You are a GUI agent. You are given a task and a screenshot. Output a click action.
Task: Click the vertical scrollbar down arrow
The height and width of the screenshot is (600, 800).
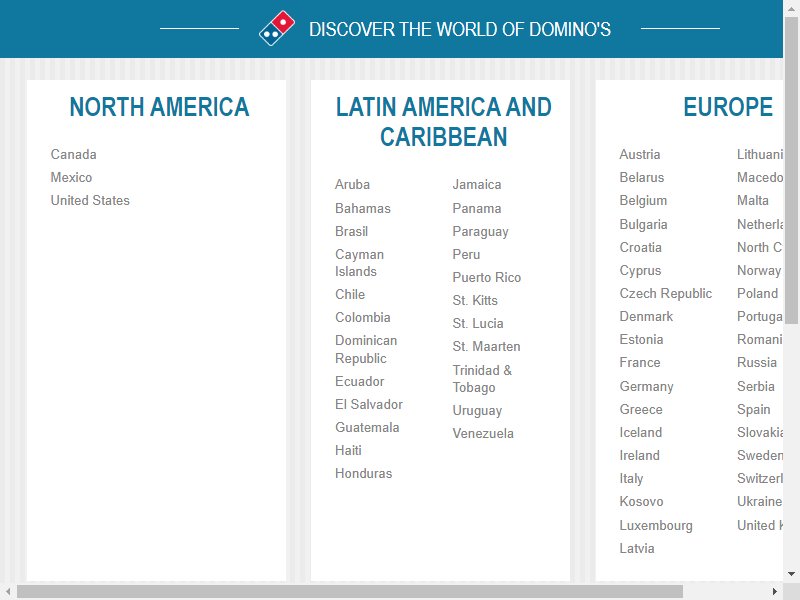click(791, 574)
